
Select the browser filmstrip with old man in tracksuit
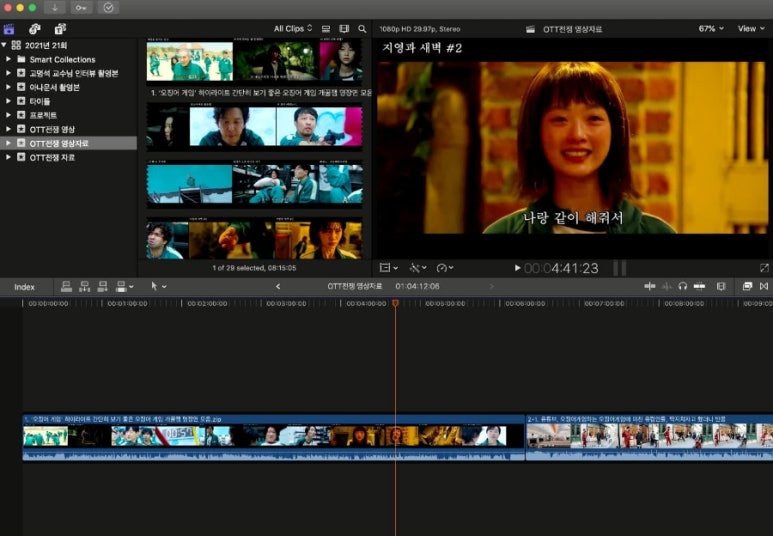tap(254, 61)
